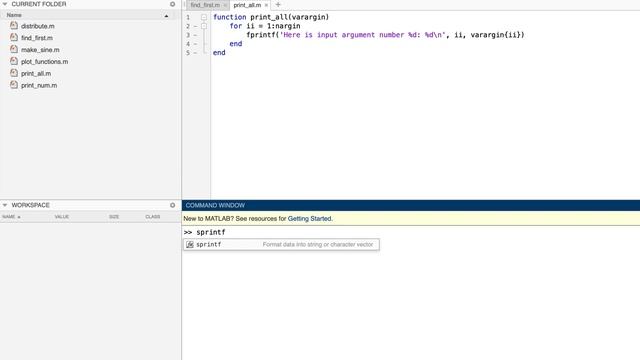The image size is (640, 360).
Task: Click the command window input line
Action: tap(411, 232)
